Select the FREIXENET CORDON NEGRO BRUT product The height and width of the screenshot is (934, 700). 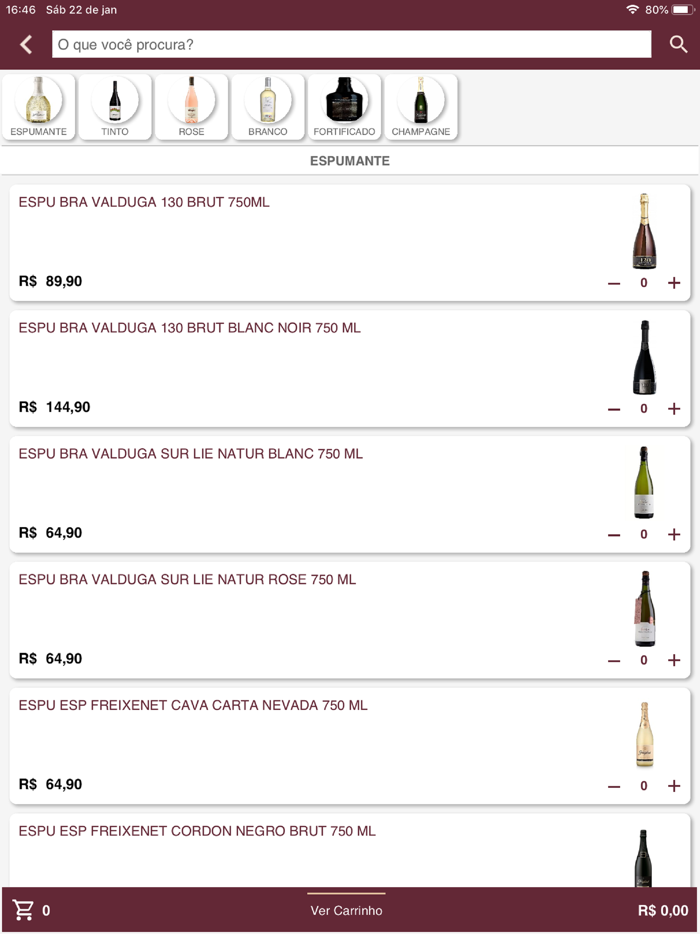pyautogui.click(x=197, y=831)
